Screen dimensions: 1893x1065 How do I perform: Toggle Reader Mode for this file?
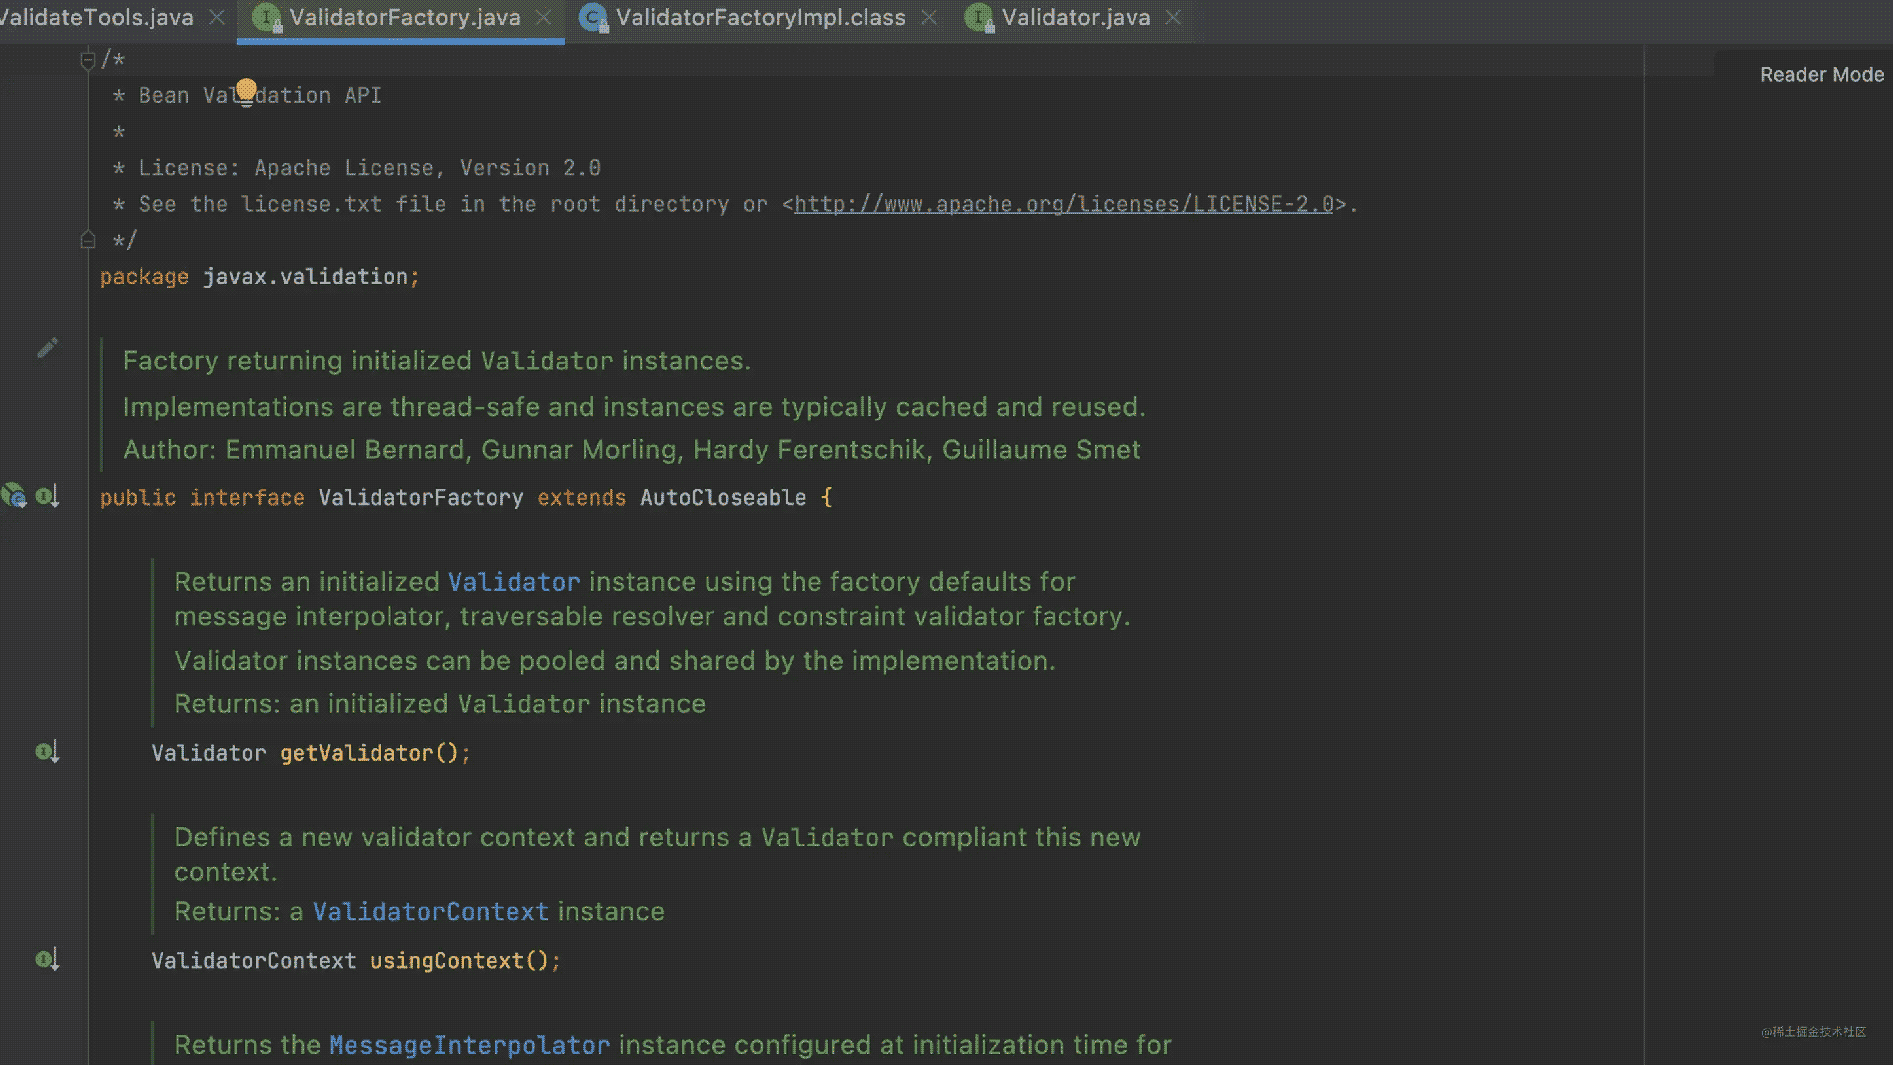(1821, 75)
